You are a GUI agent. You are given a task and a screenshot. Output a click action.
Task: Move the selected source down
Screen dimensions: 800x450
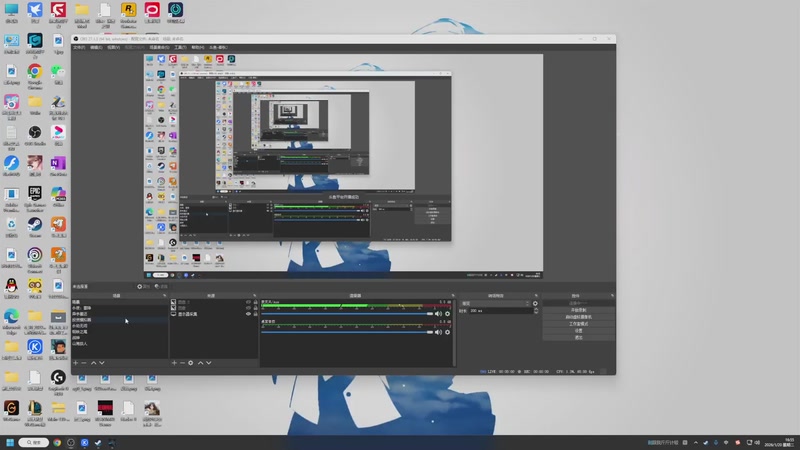208,363
